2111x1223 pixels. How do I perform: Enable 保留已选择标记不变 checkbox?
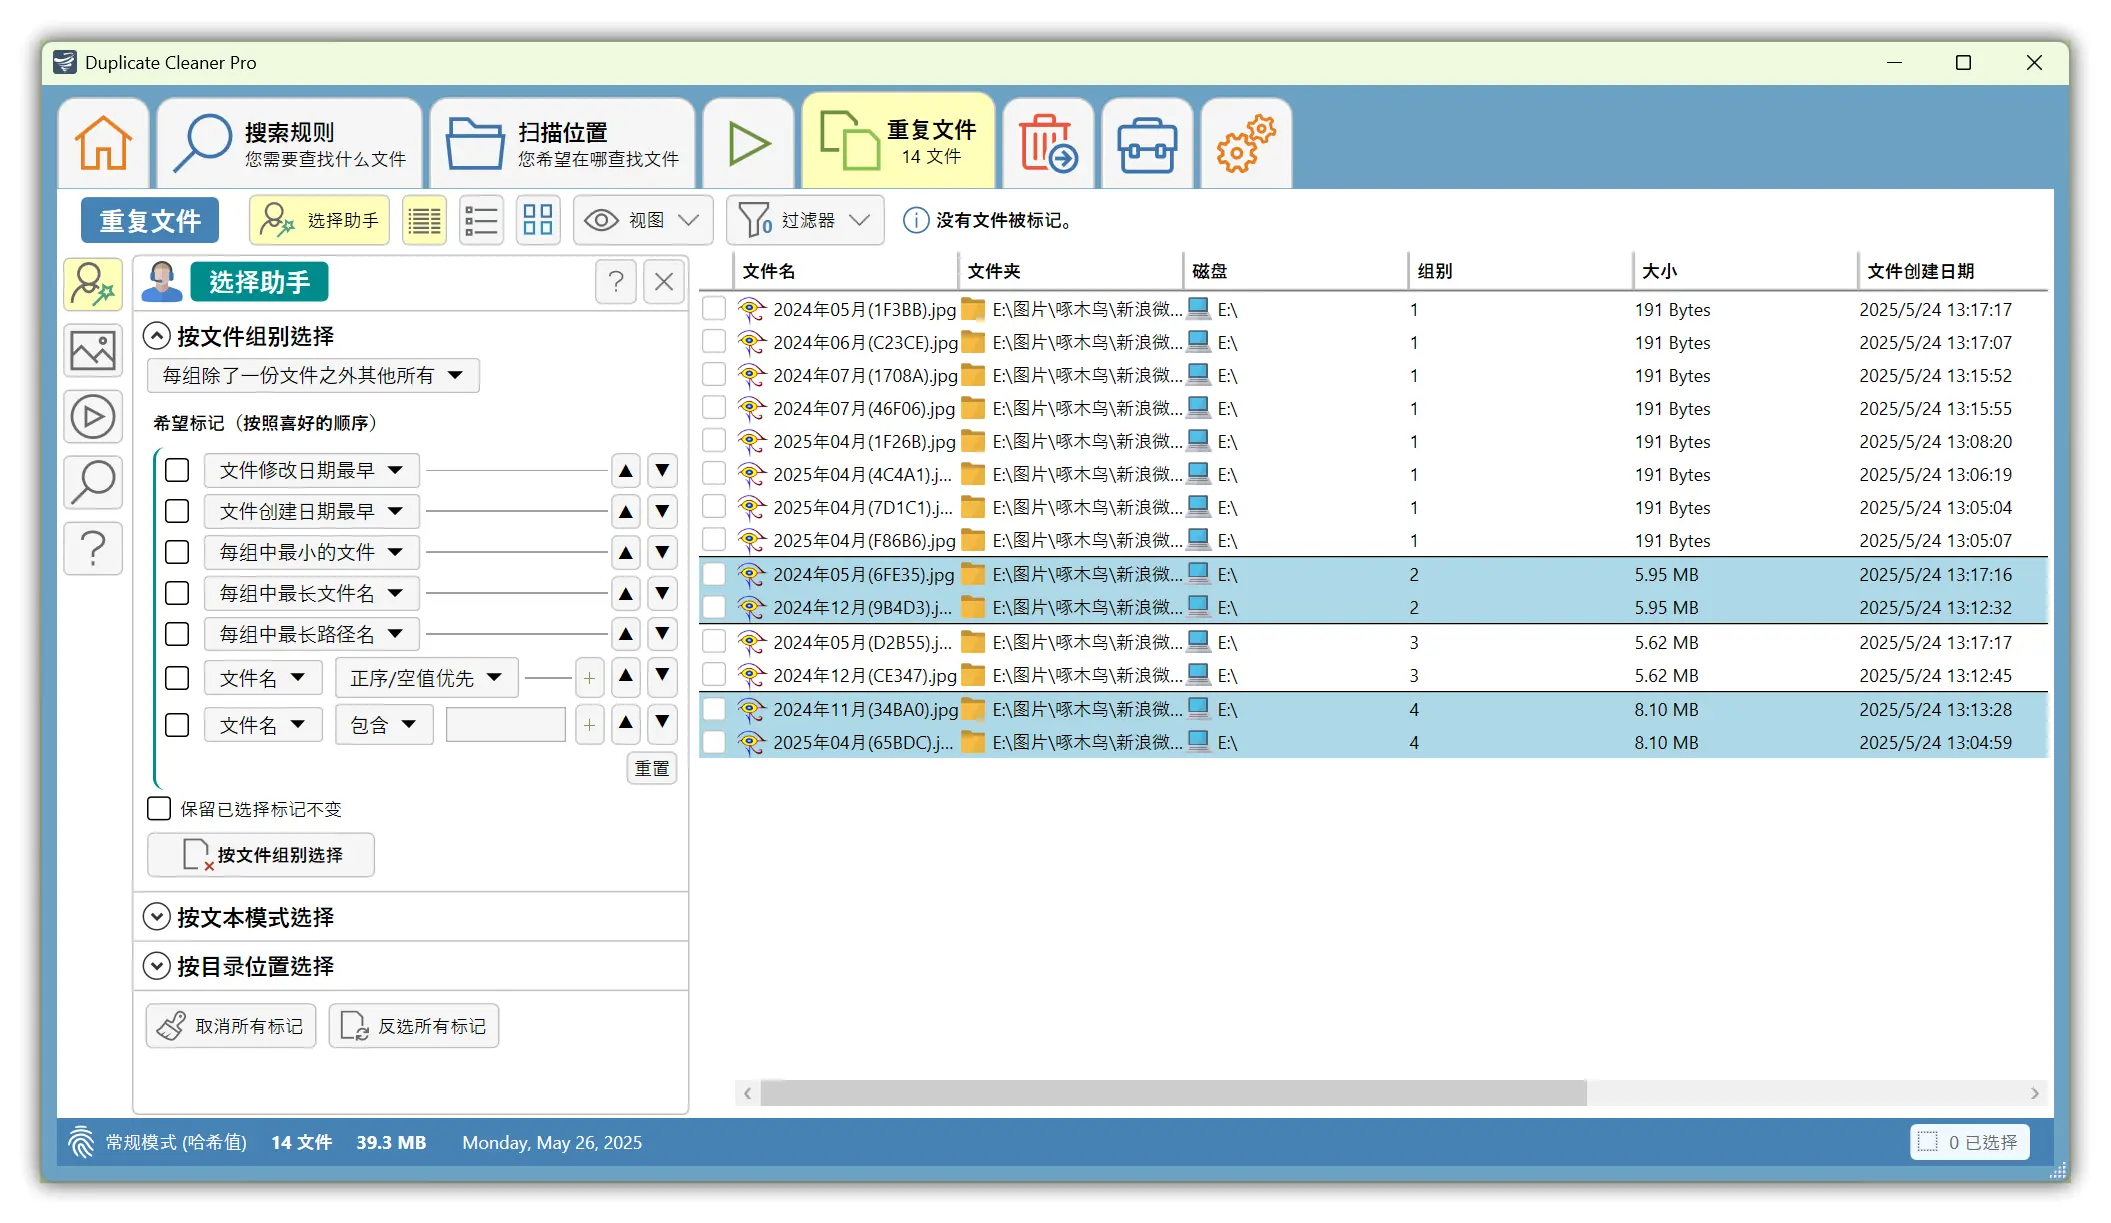159,808
